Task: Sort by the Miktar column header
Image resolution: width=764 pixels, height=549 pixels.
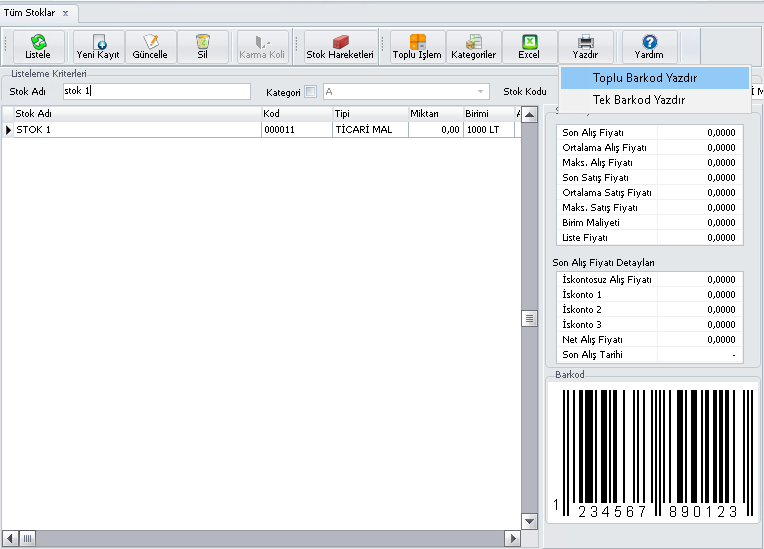Action: (x=434, y=114)
